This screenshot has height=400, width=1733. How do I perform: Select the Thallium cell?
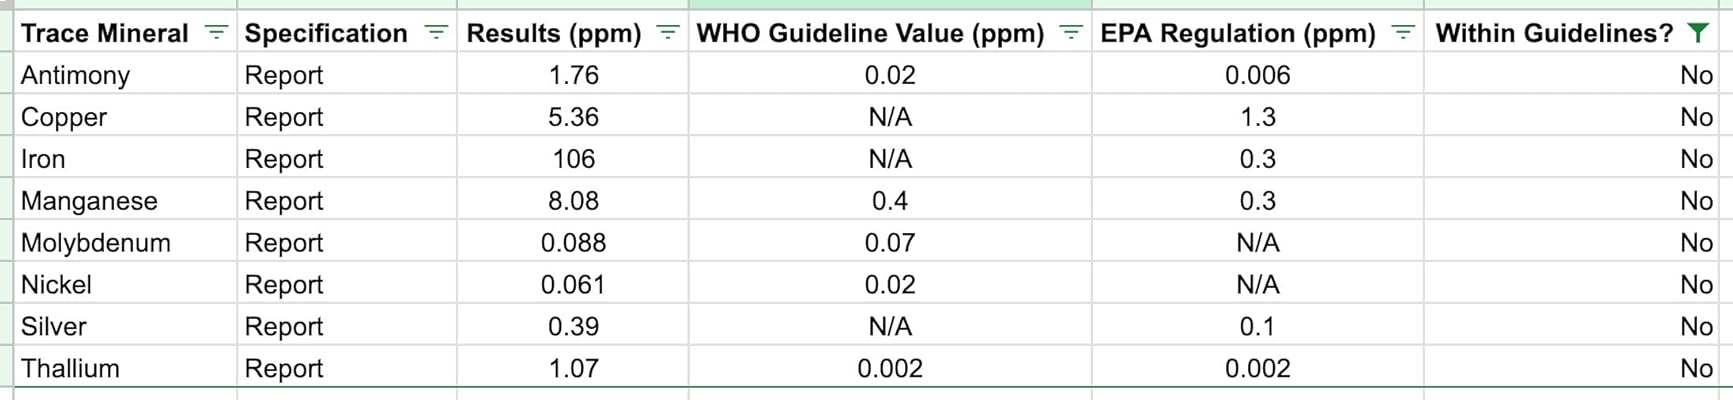[70, 369]
